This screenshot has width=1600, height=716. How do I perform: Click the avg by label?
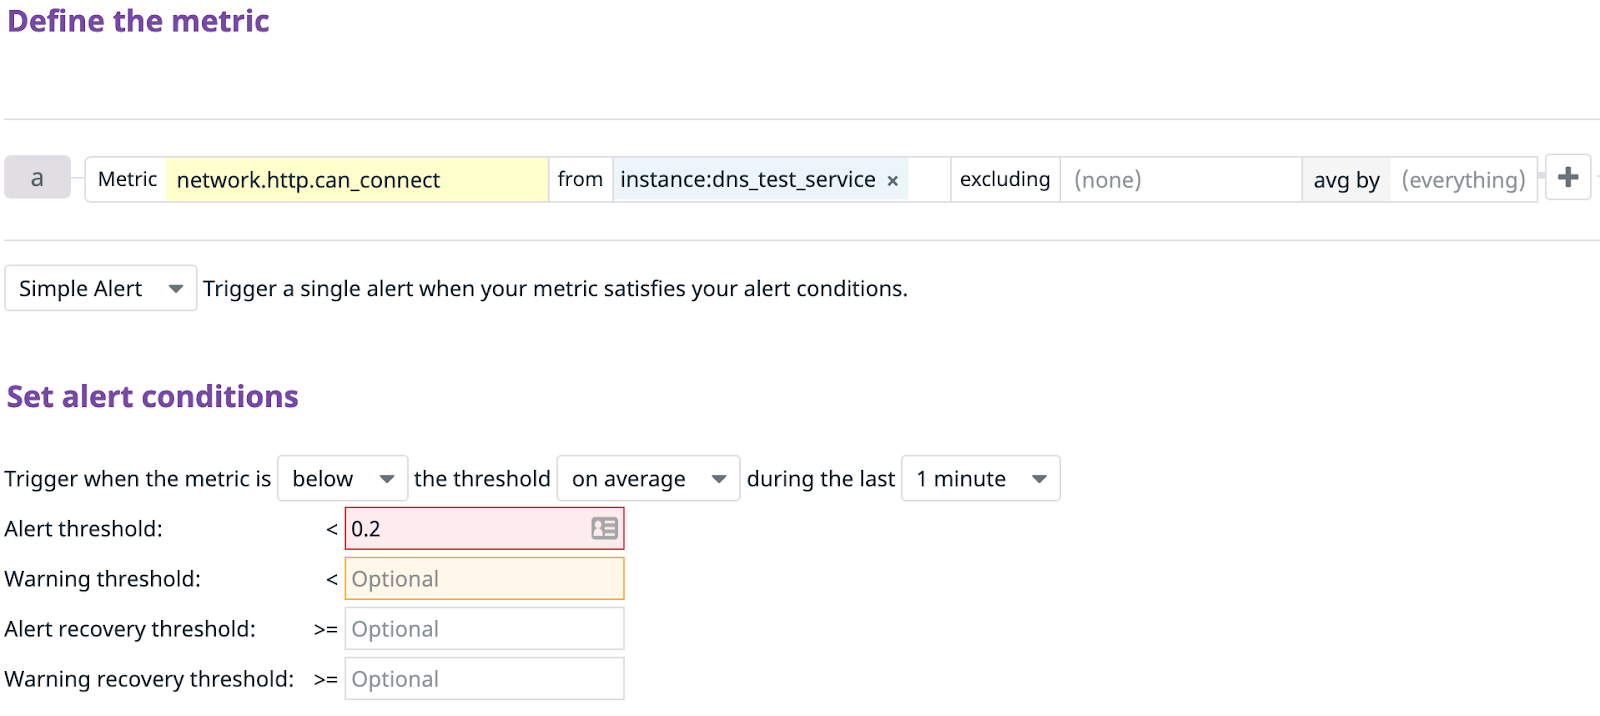[x=1346, y=180]
